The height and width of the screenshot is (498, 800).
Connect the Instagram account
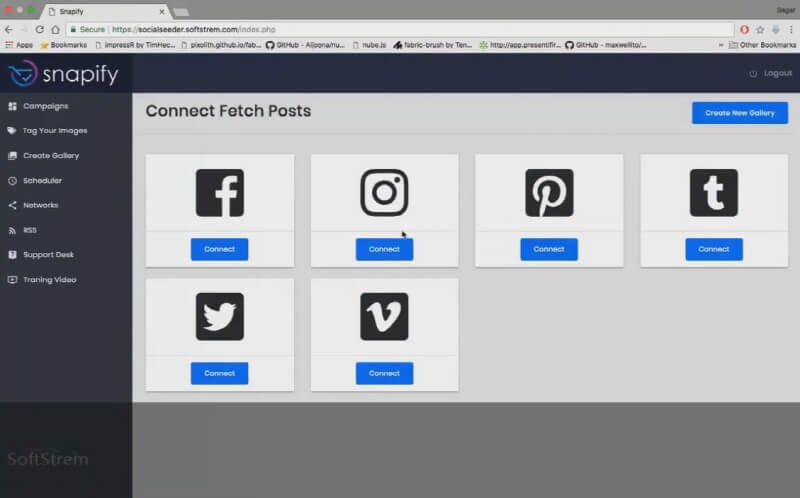click(384, 249)
